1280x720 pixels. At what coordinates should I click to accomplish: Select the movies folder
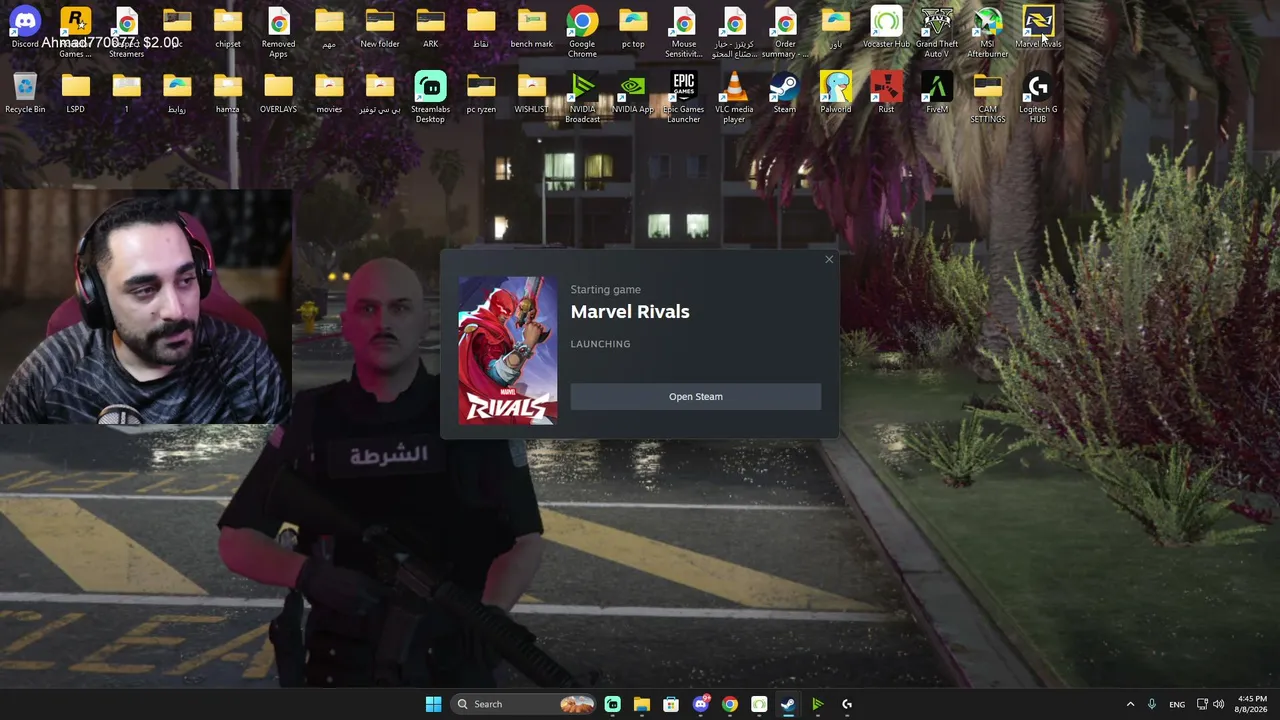pyautogui.click(x=329, y=92)
